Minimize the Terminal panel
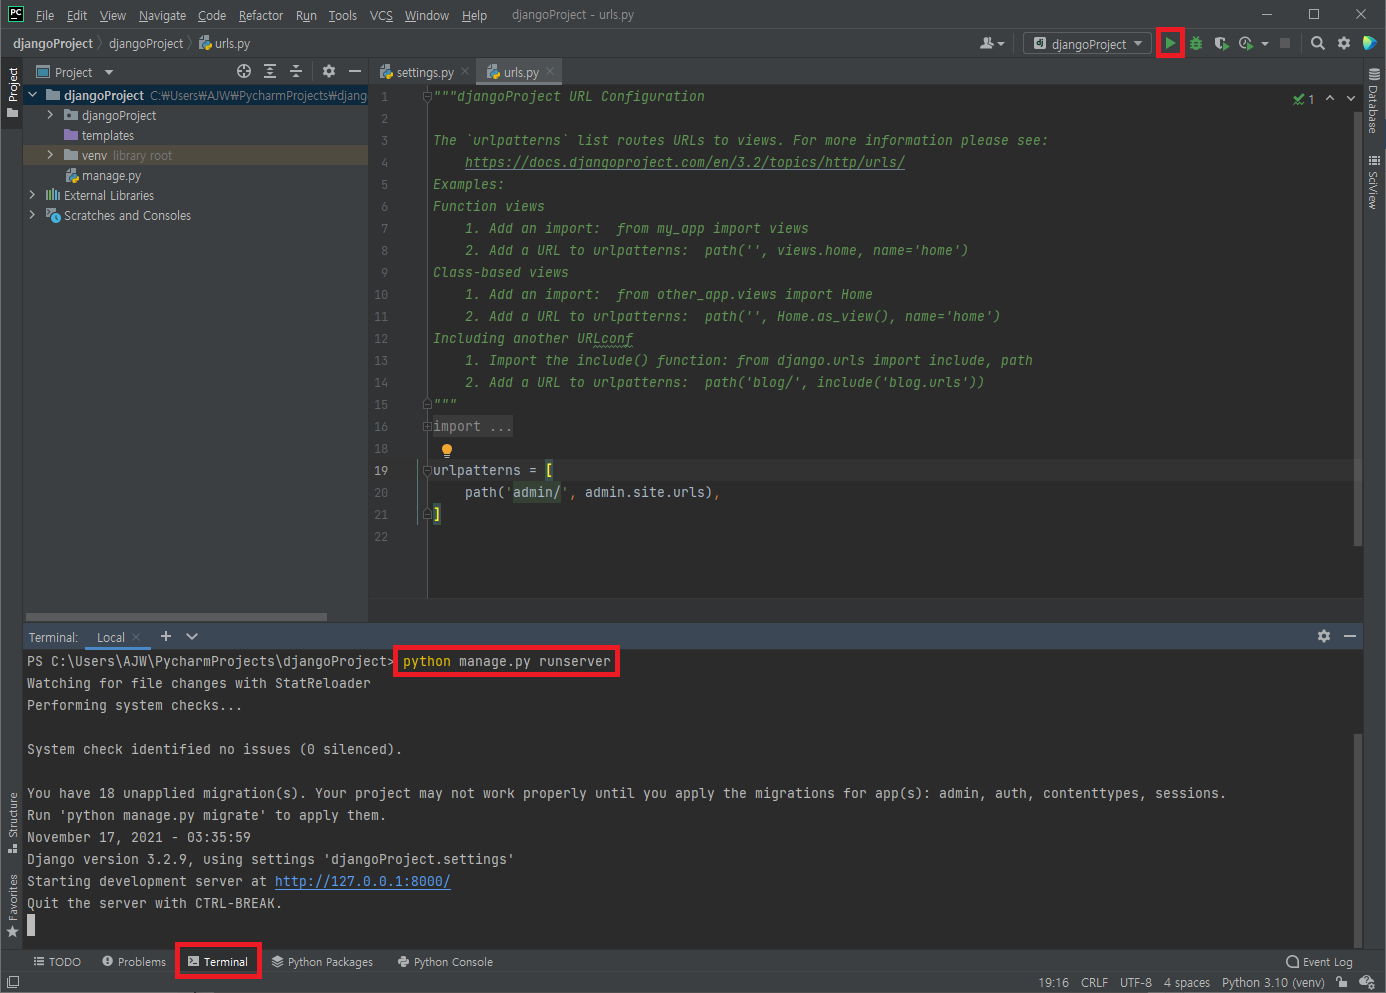This screenshot has height=993, width=1386. point(1350,636)
